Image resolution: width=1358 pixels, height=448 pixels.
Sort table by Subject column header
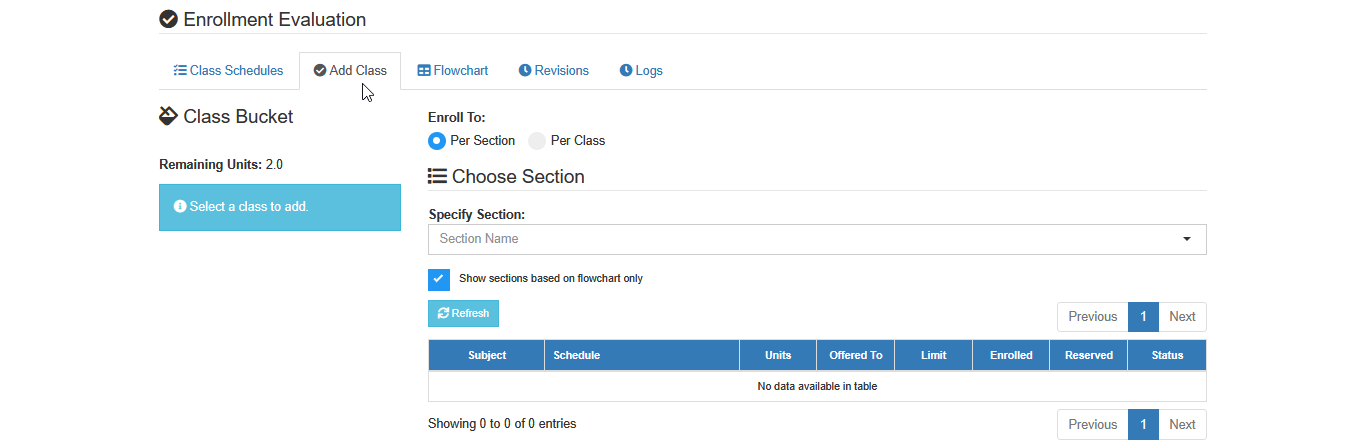487,355
